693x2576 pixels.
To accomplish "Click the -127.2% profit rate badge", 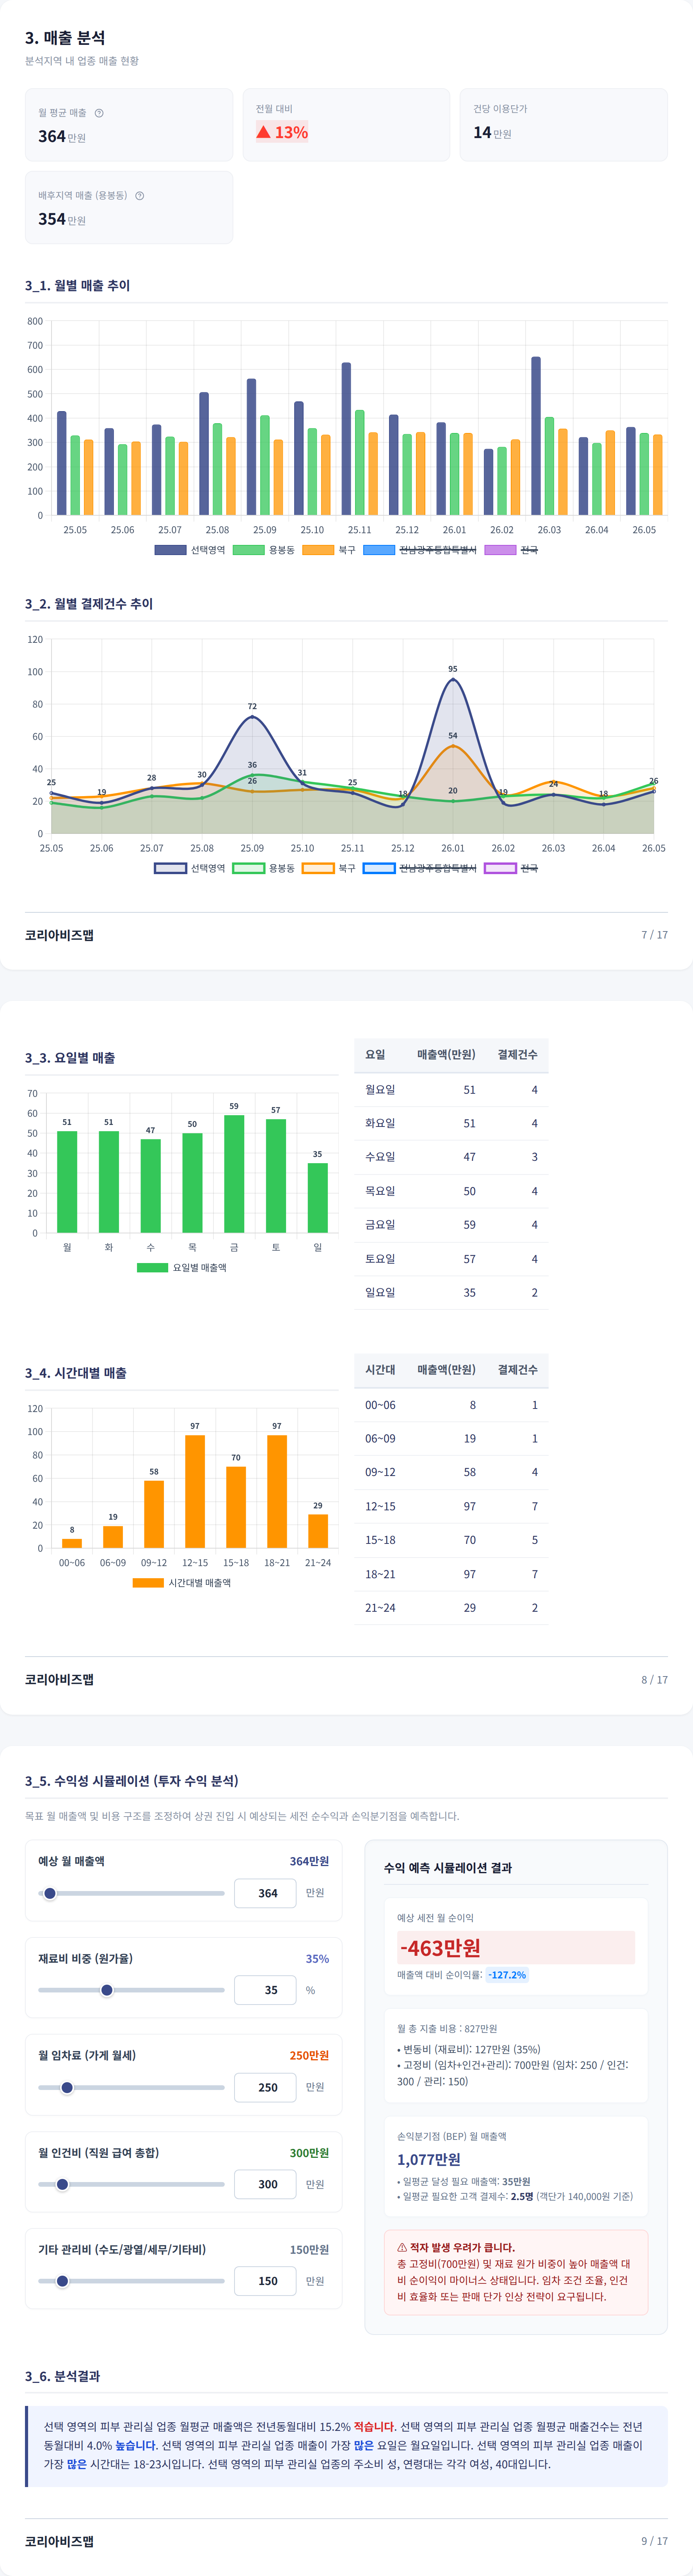I will pos(507,1975).
